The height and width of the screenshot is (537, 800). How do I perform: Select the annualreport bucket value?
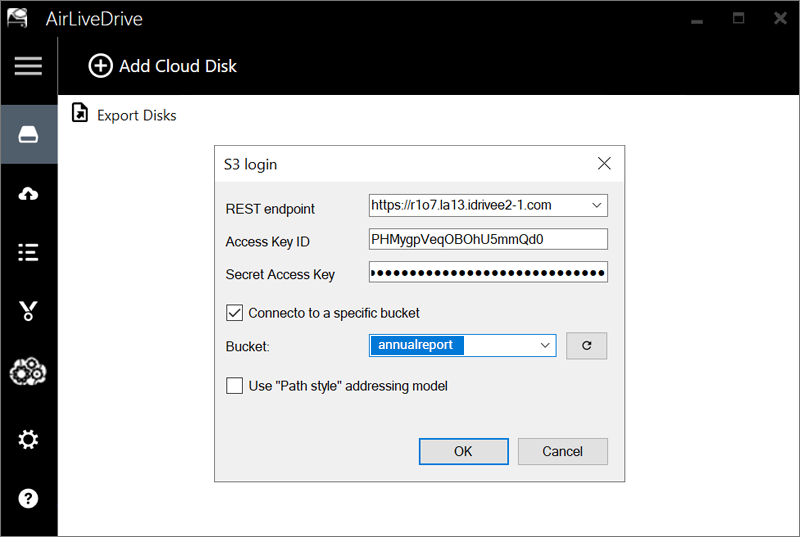click(415, 345)
